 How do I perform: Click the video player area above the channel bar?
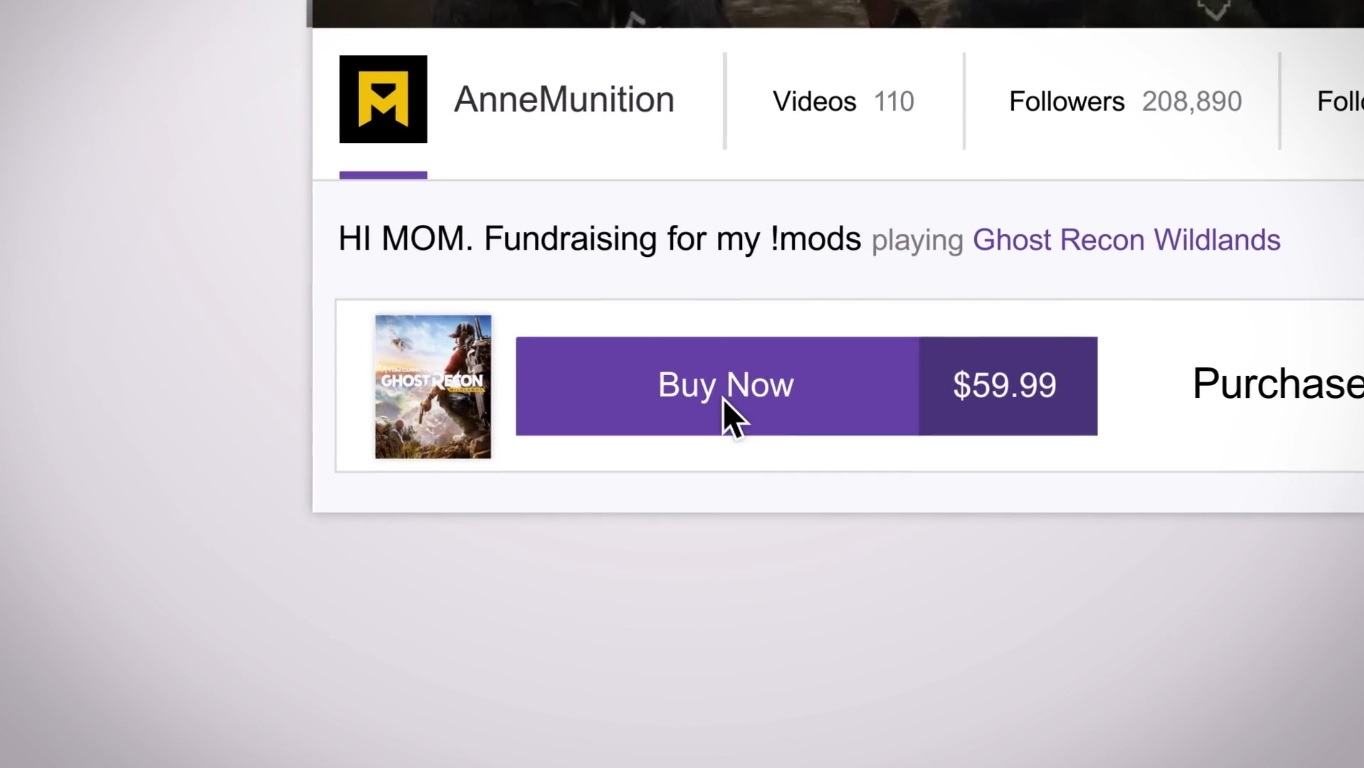[836, 13]
